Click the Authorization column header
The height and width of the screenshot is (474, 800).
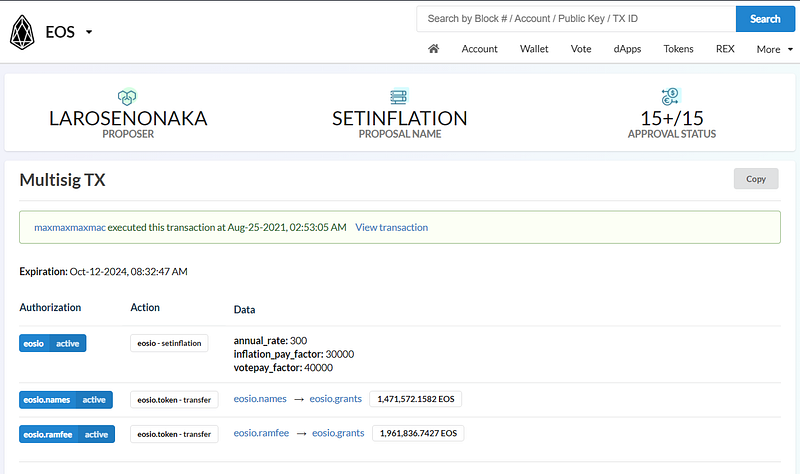50,308
